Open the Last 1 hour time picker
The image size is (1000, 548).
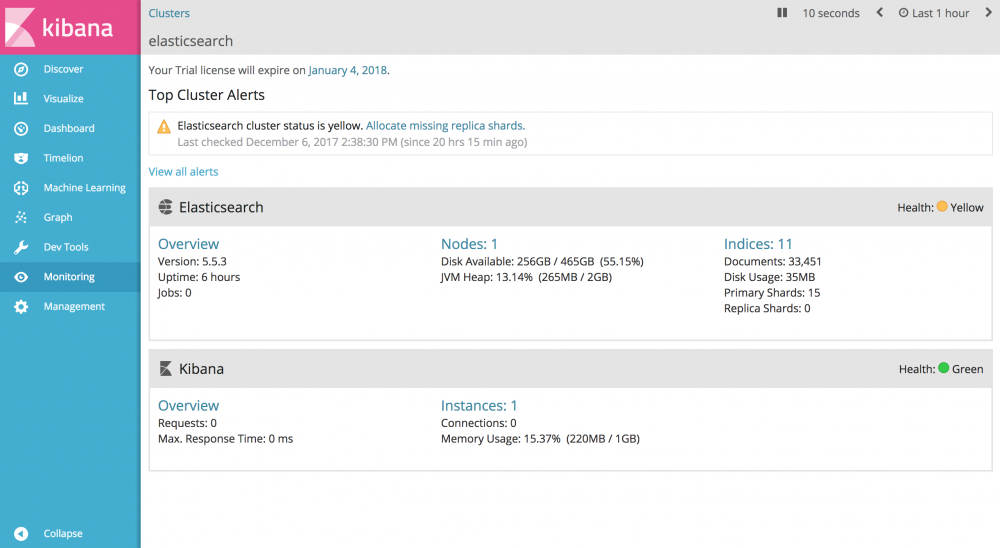click(934, 13)
